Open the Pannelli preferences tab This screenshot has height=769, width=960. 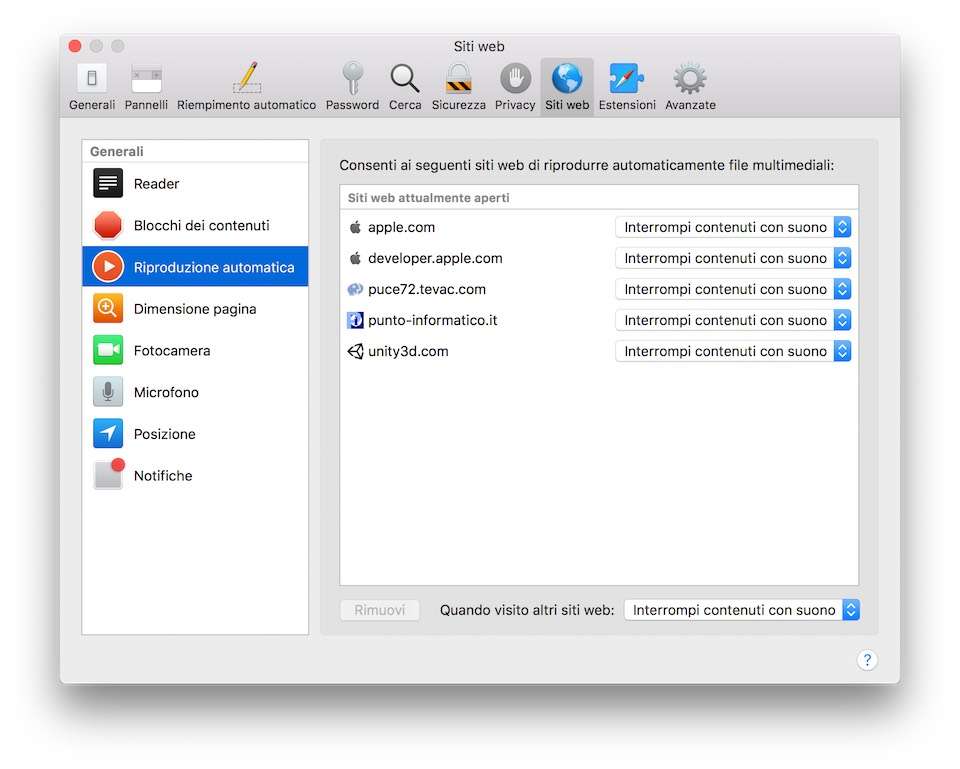click(146, 86)
